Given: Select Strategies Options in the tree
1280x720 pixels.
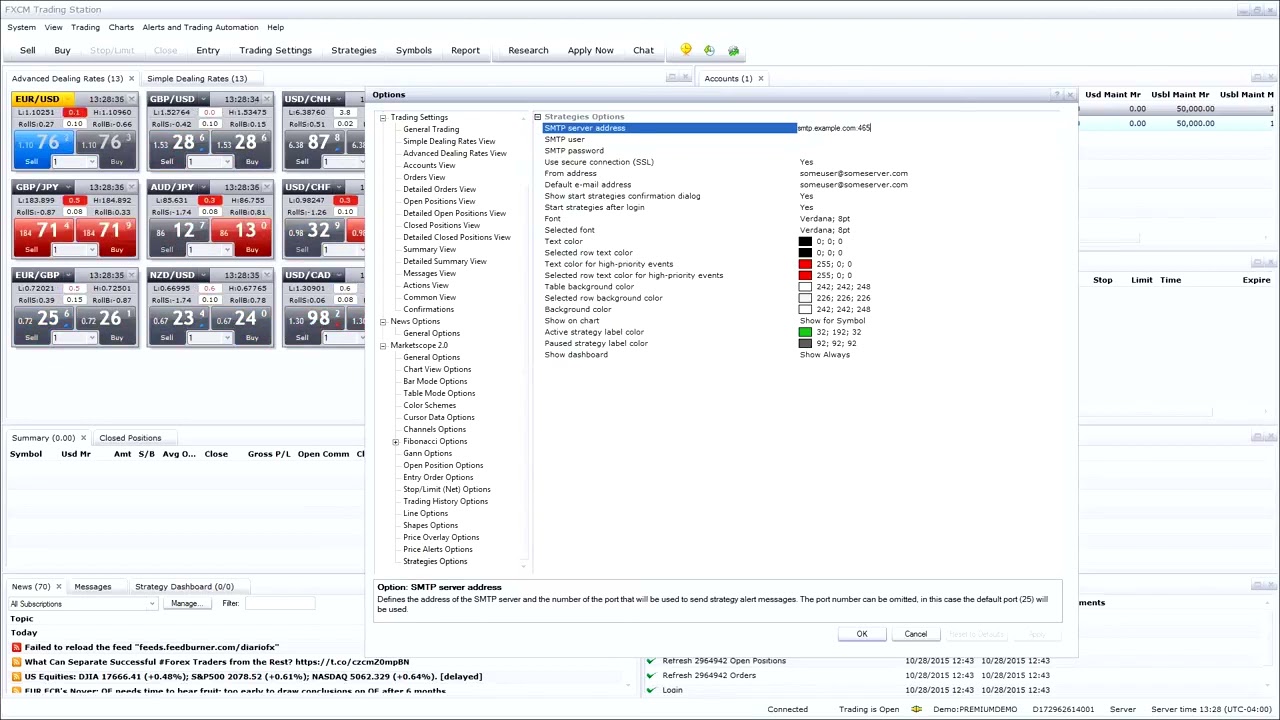Looking at the screenshot, I should coord(435,562).
